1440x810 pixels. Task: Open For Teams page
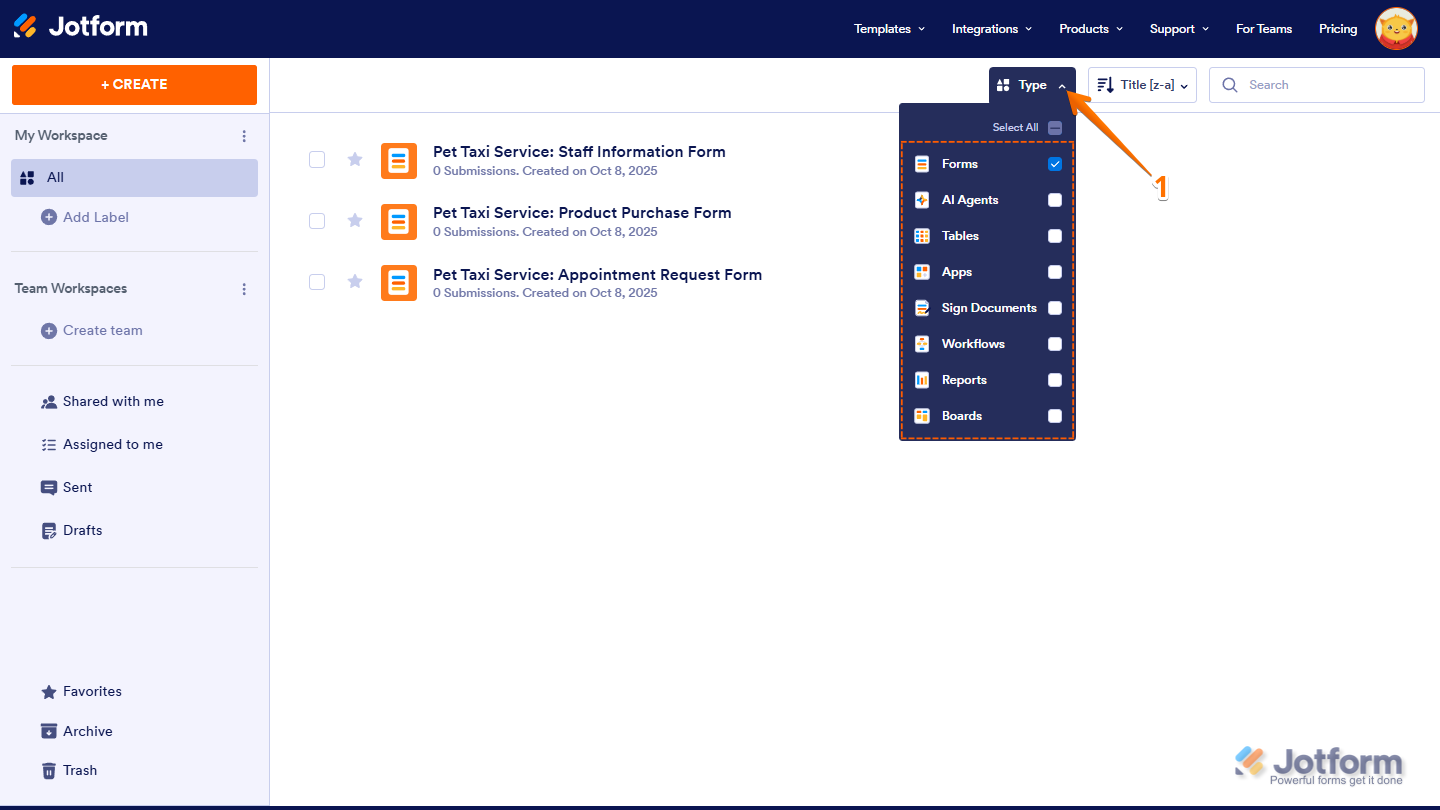click(1264, 29)
